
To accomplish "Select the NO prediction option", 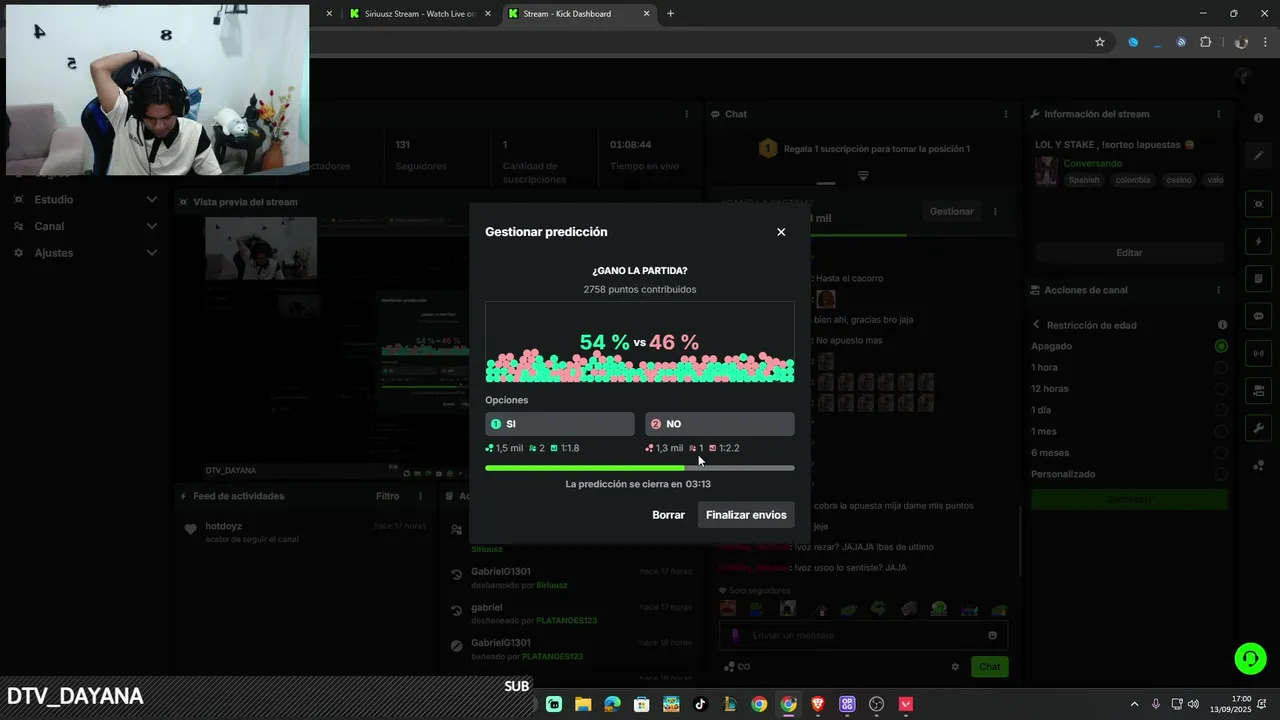I will 720,424.
